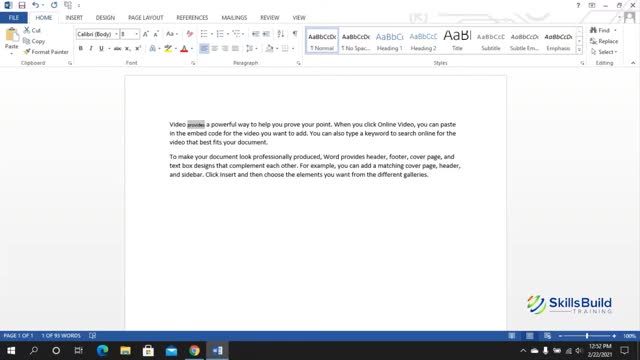
Task: Open Replace dialog
Action: click(x=604, y=41)
